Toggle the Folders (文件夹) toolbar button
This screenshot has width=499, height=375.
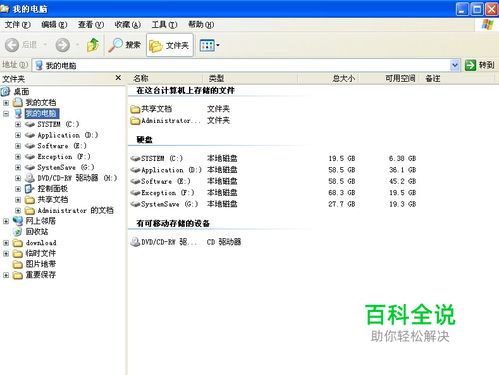coord(170,45)
